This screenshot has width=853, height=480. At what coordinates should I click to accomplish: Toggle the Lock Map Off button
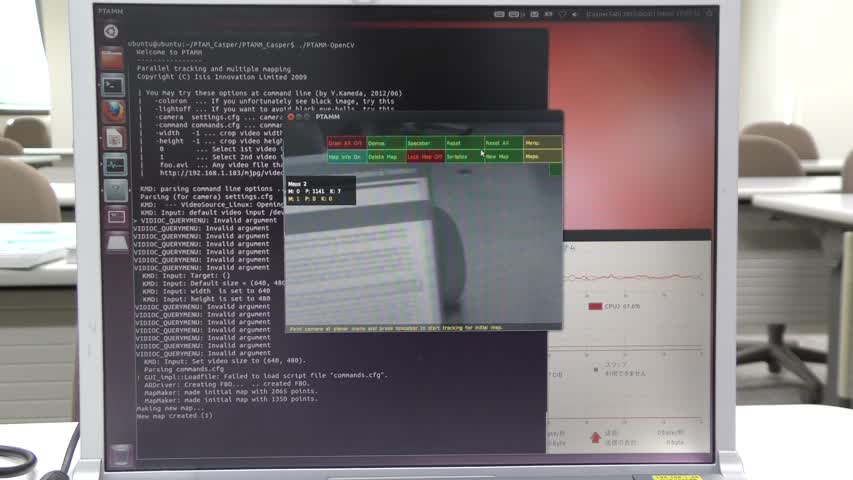tap(425, 157)
